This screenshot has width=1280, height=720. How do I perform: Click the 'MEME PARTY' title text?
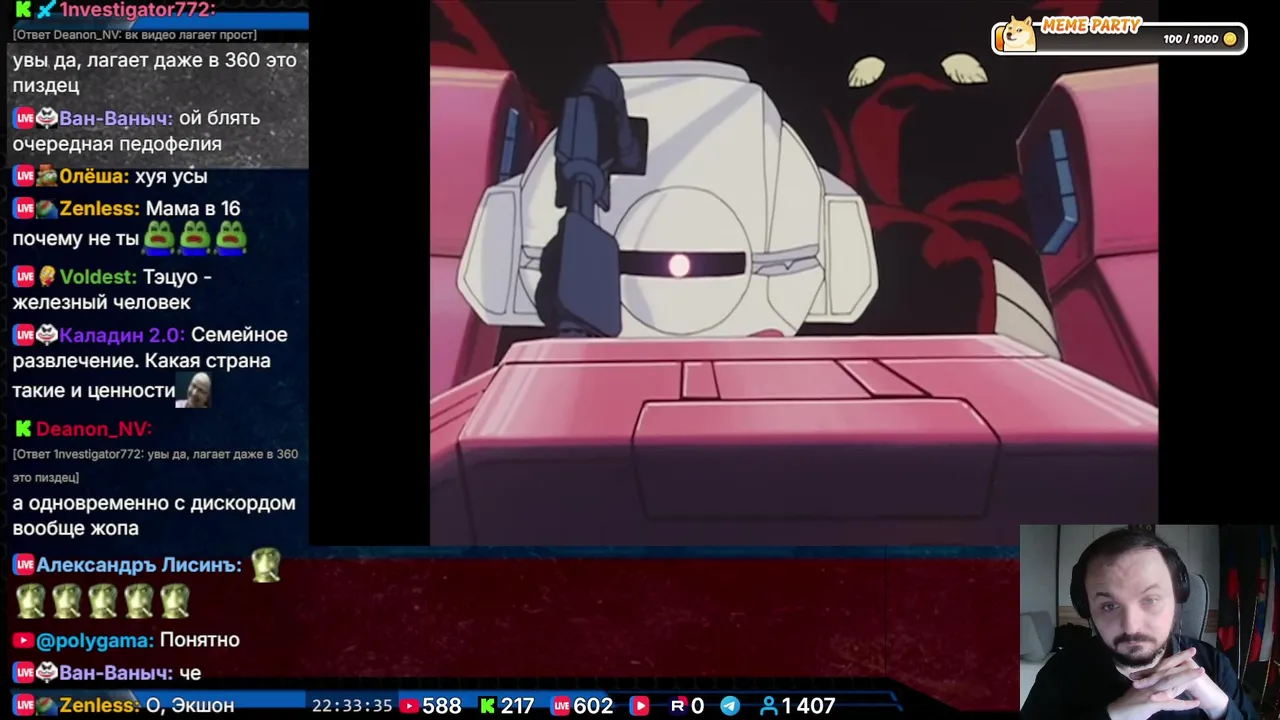click(x=1091, y=26)
